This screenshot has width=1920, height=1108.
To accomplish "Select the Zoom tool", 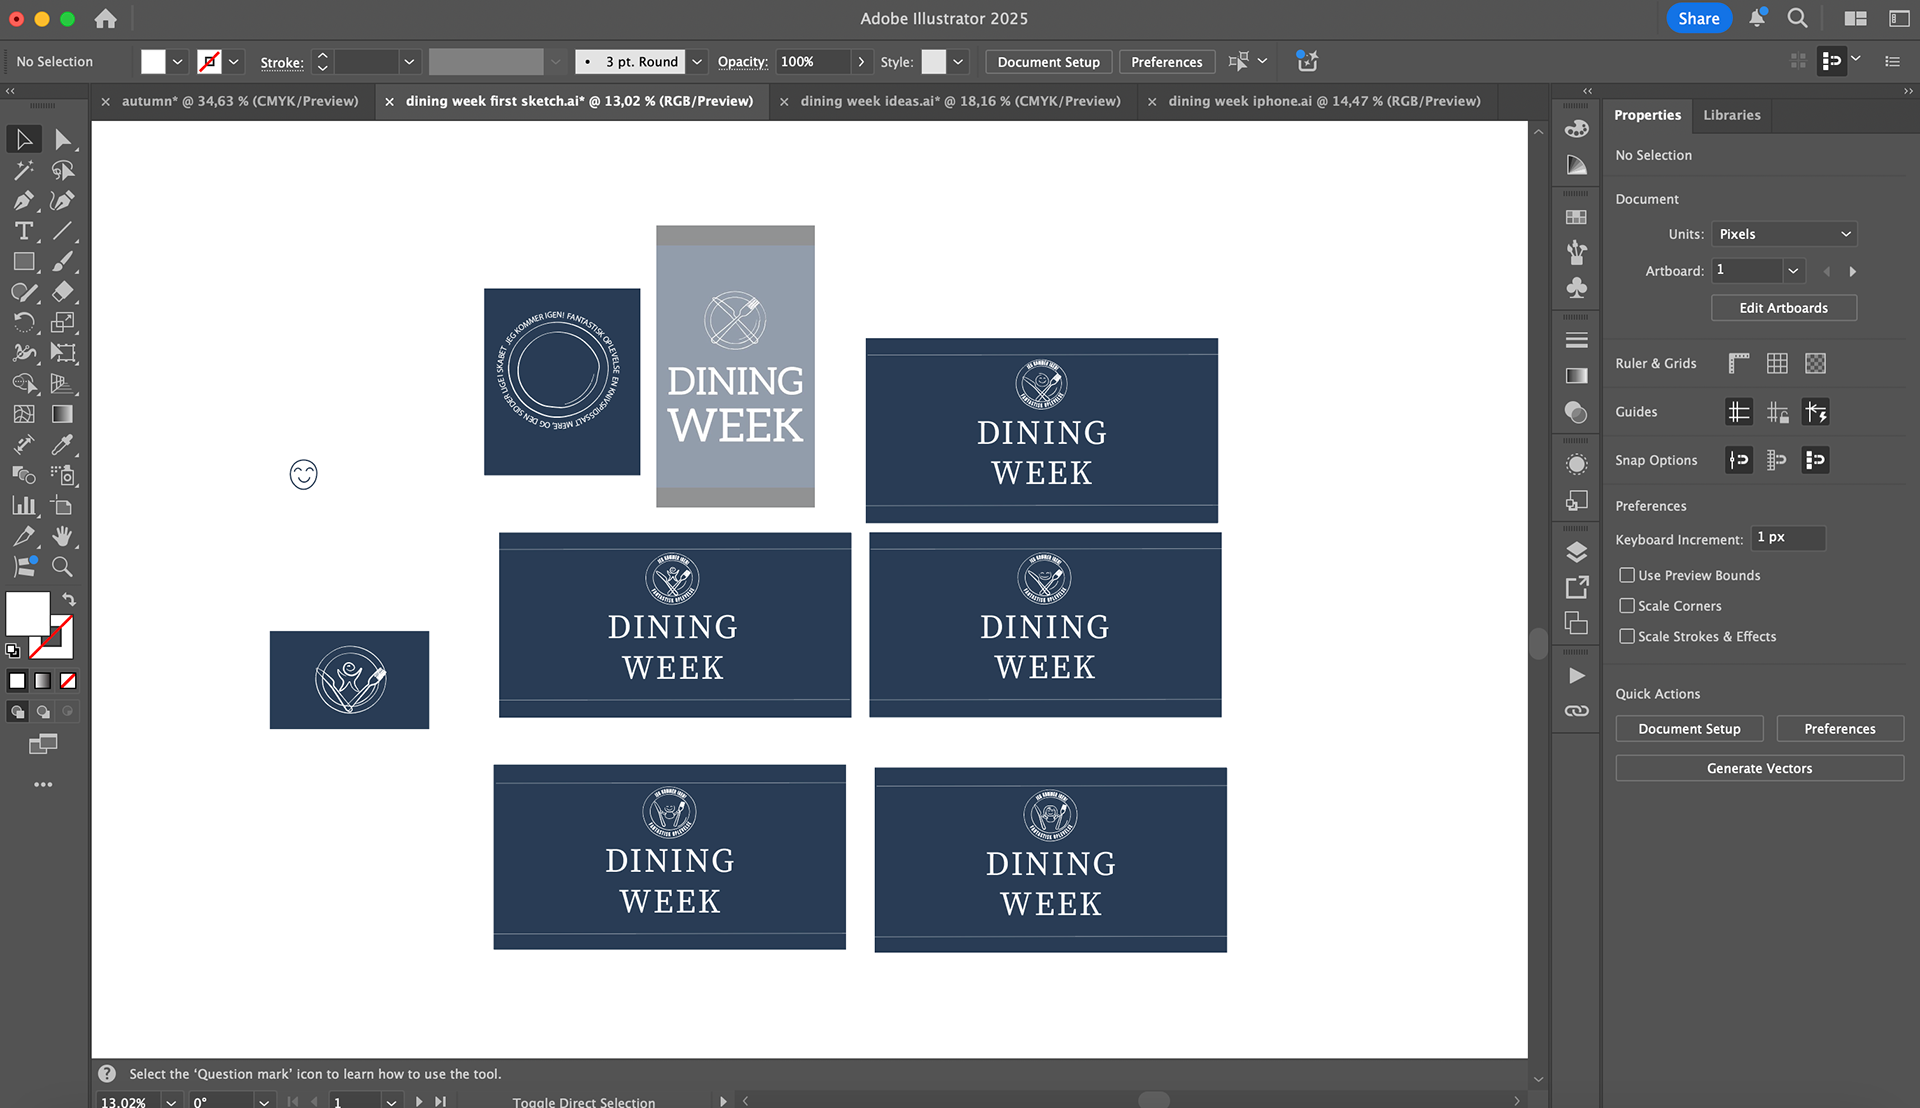I will (x=62, y=567).
